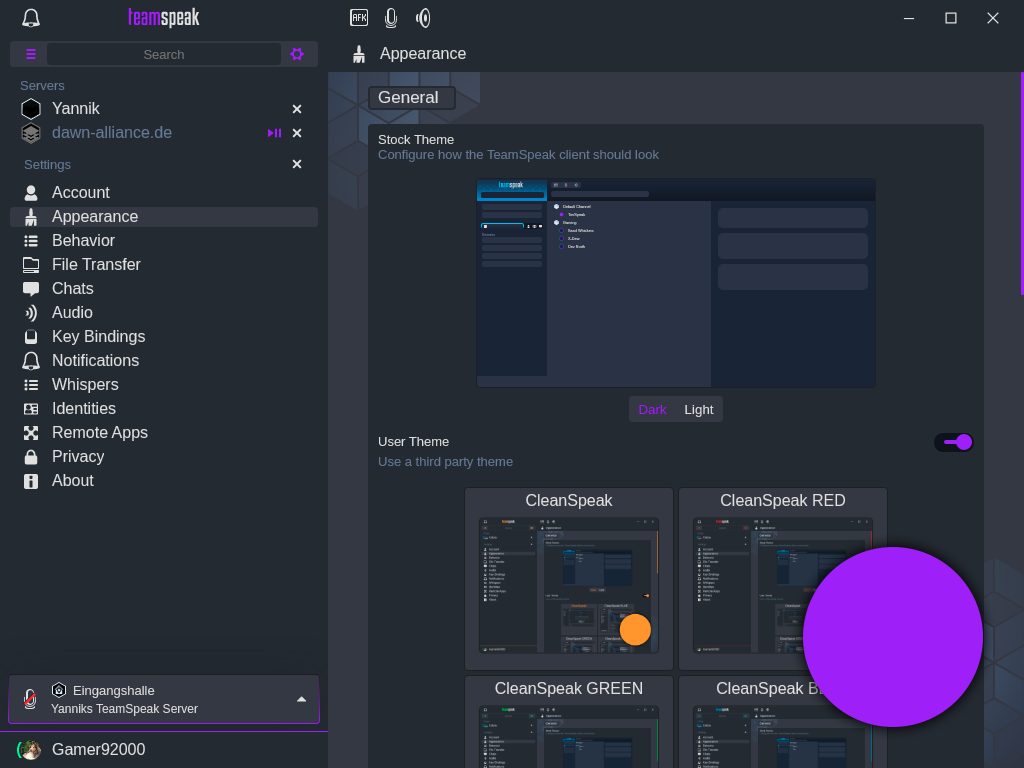Screen dimensions: 1024x768
Task: Click the Identities card icon
Action: point(31,409)
